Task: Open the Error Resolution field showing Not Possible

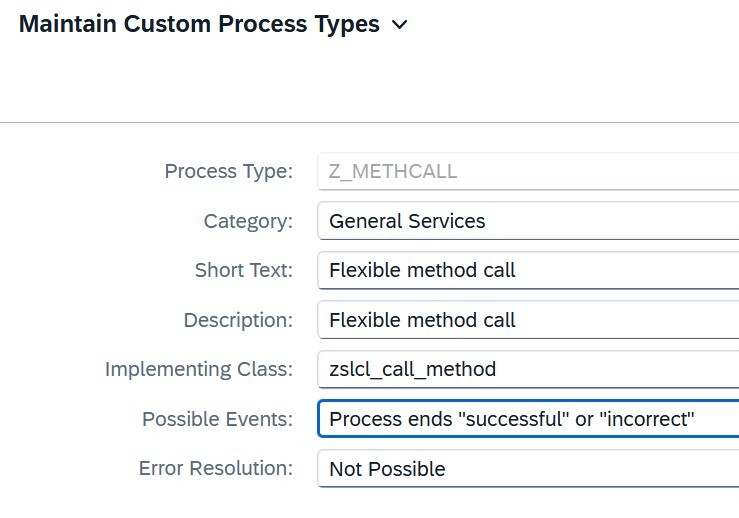Action: [528, 469]
